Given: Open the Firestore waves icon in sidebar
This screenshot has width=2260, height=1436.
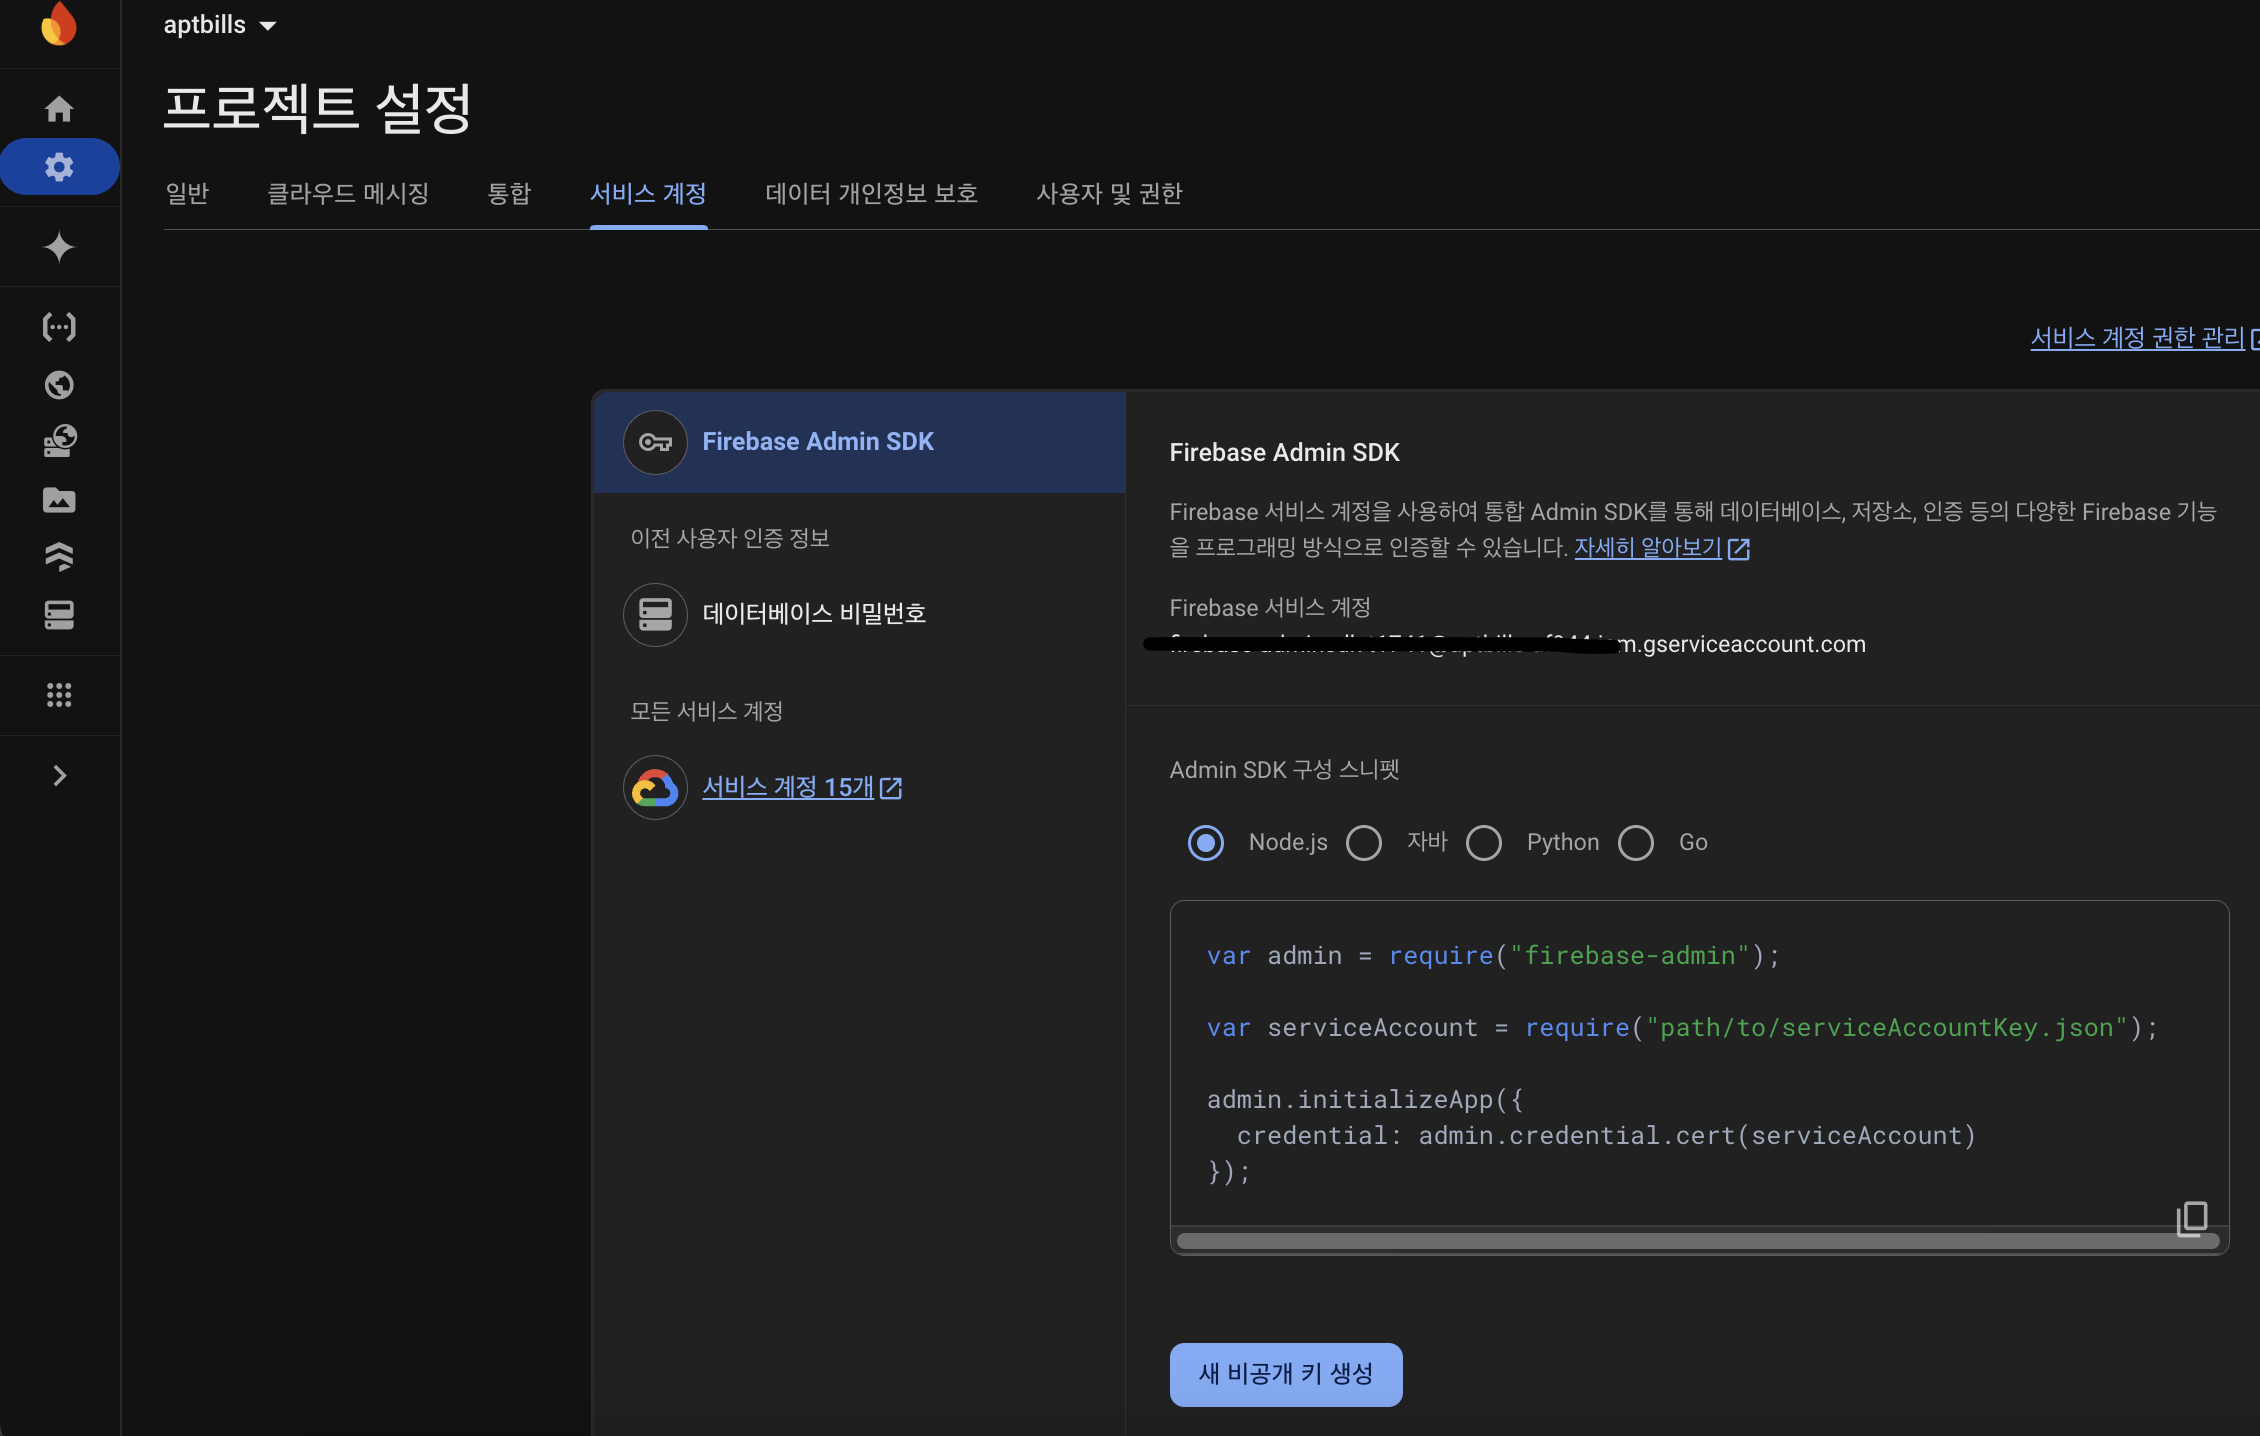Looking at the screenshot, I should tap(59, 557).
